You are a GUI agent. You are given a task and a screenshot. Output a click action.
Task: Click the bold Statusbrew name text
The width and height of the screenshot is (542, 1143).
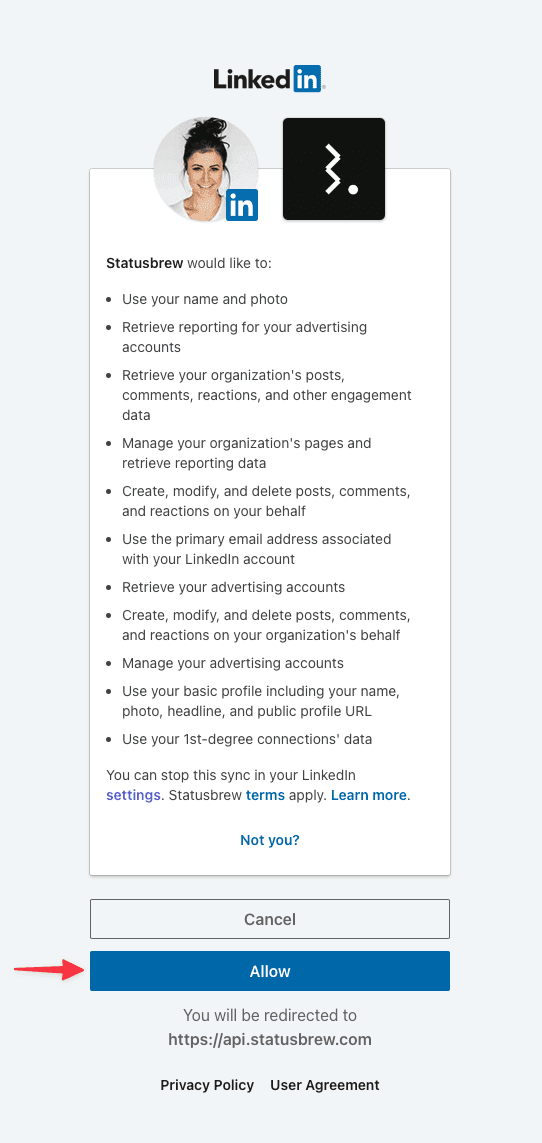point(145,262)
